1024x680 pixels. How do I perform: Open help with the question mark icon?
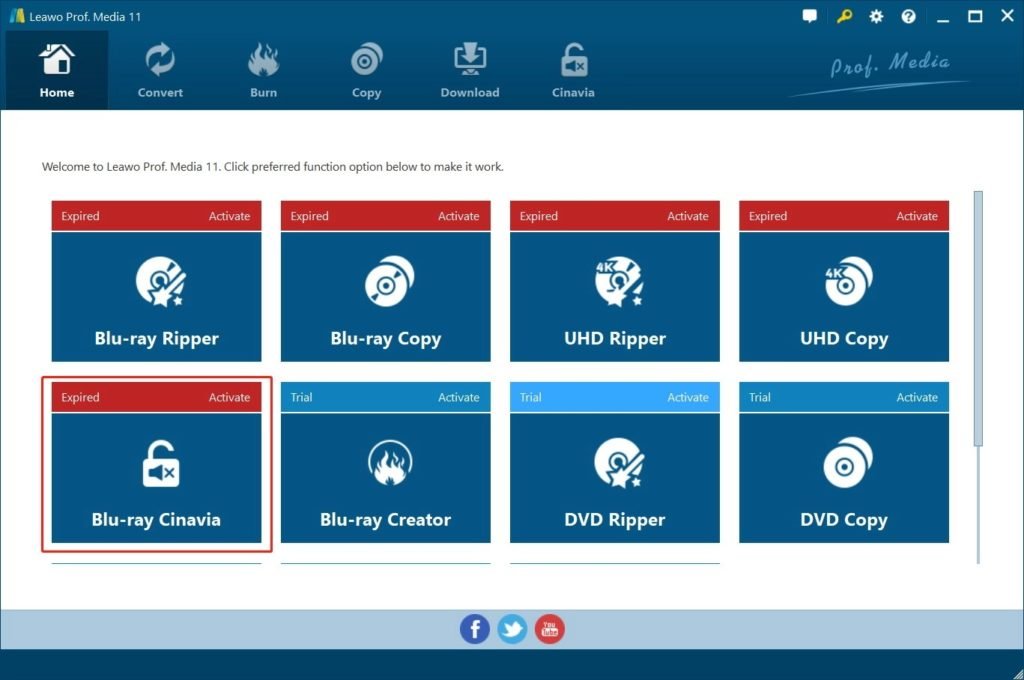point(908,16)
